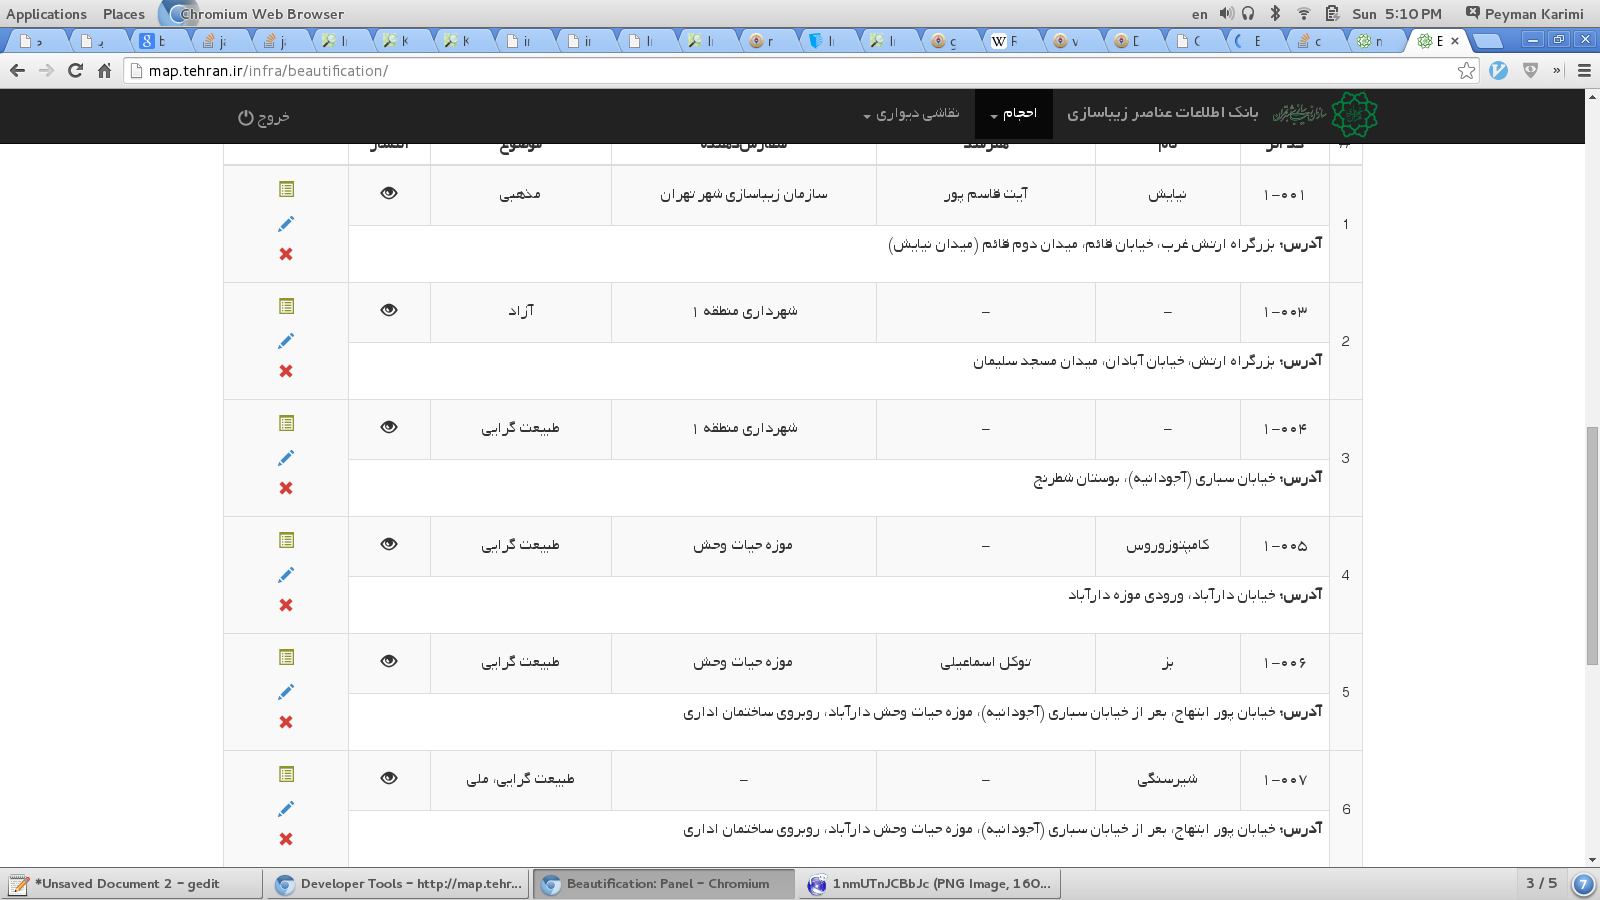Toggle eye visibility for row 1-005

pyautogui.click(x=389, y=544)
